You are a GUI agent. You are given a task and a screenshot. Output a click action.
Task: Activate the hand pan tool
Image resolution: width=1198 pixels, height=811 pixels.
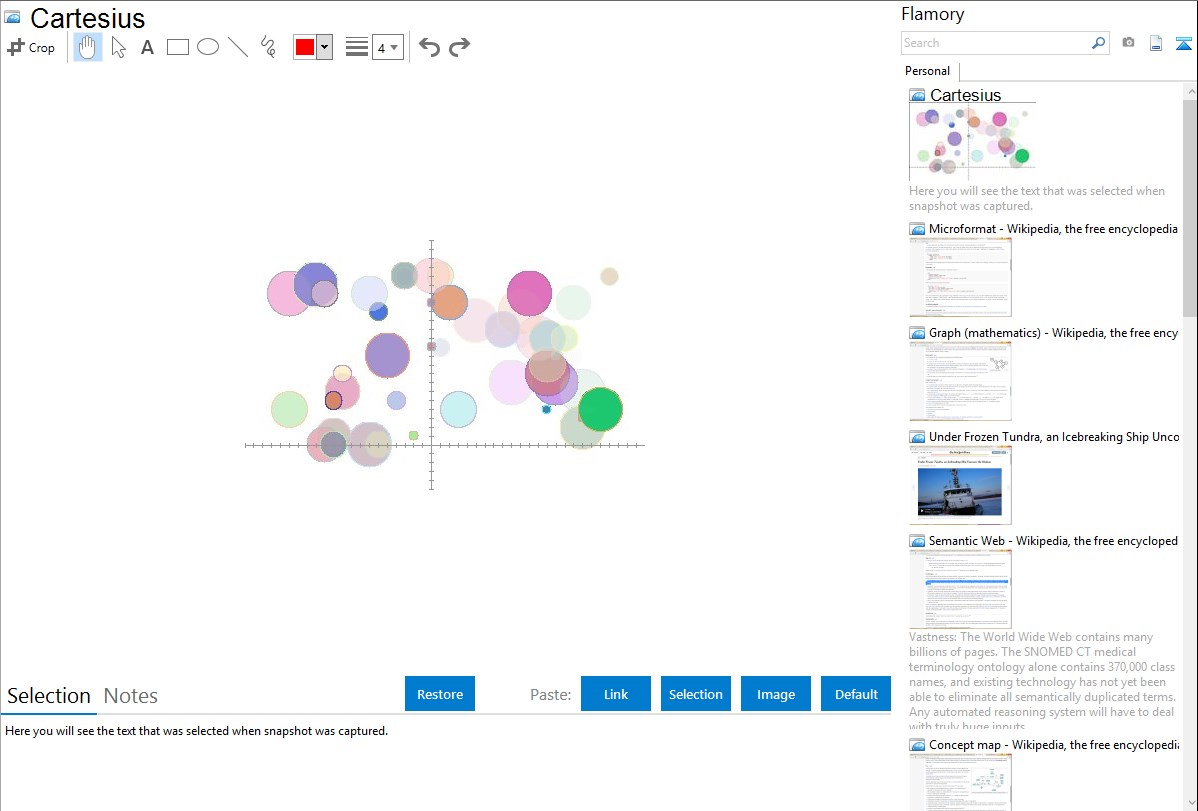click(88, 47)
